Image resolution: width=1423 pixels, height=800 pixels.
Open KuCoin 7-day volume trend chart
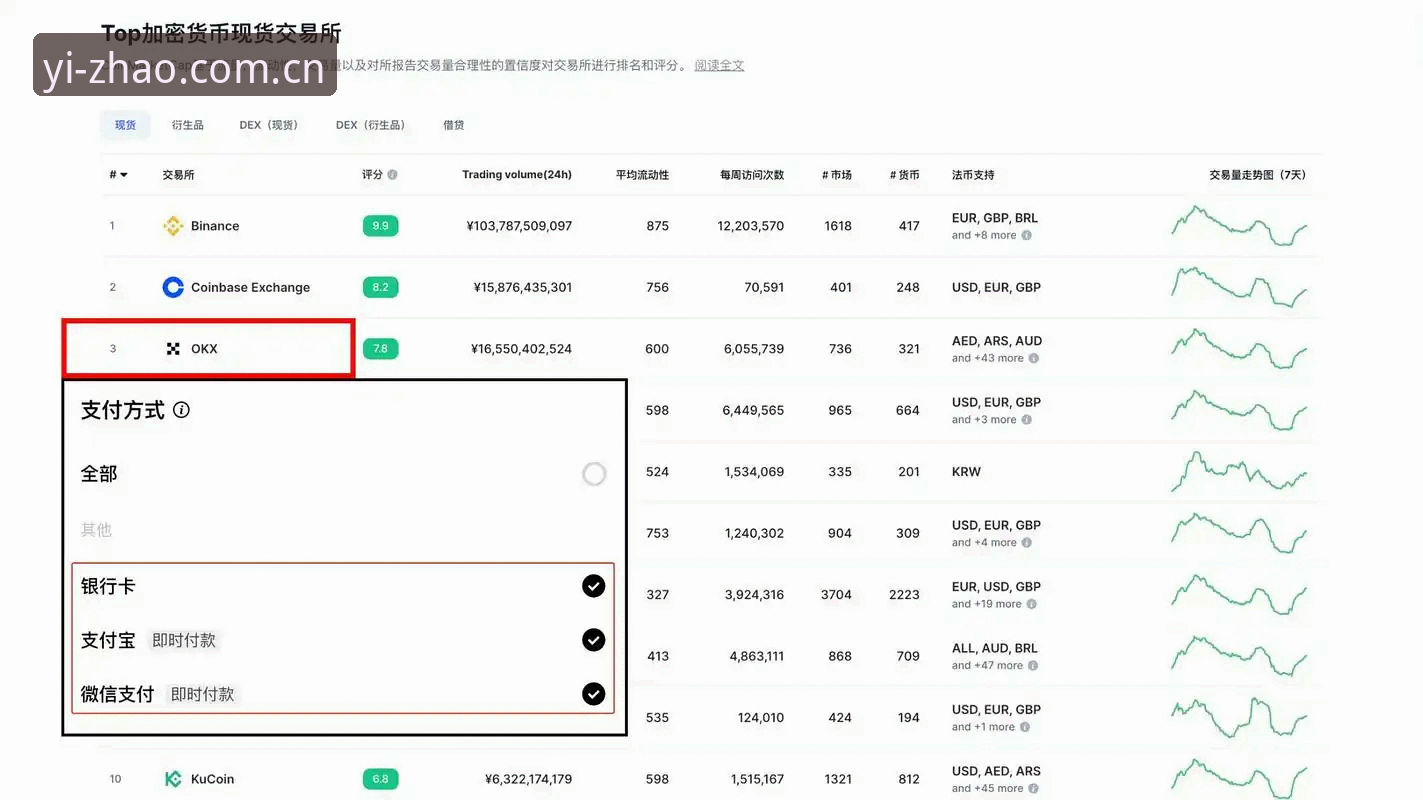point(1239,779)
